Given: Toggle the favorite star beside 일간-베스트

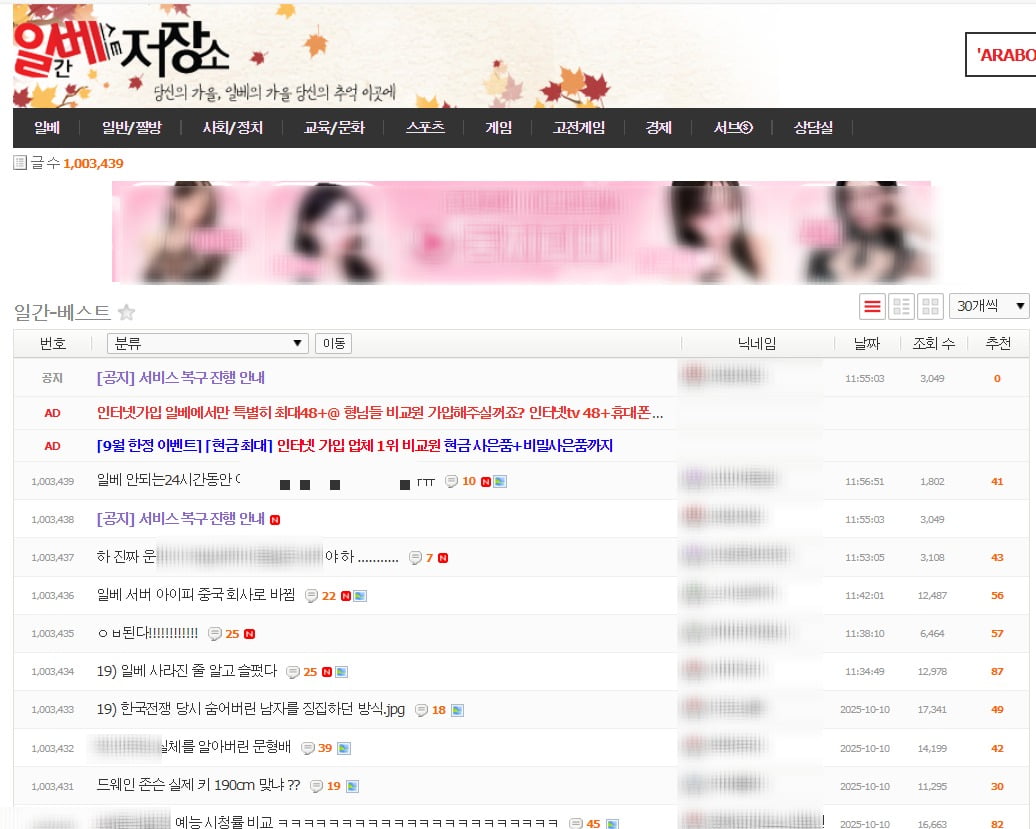Looking at the screenshot, I should (x=127, y=312).
